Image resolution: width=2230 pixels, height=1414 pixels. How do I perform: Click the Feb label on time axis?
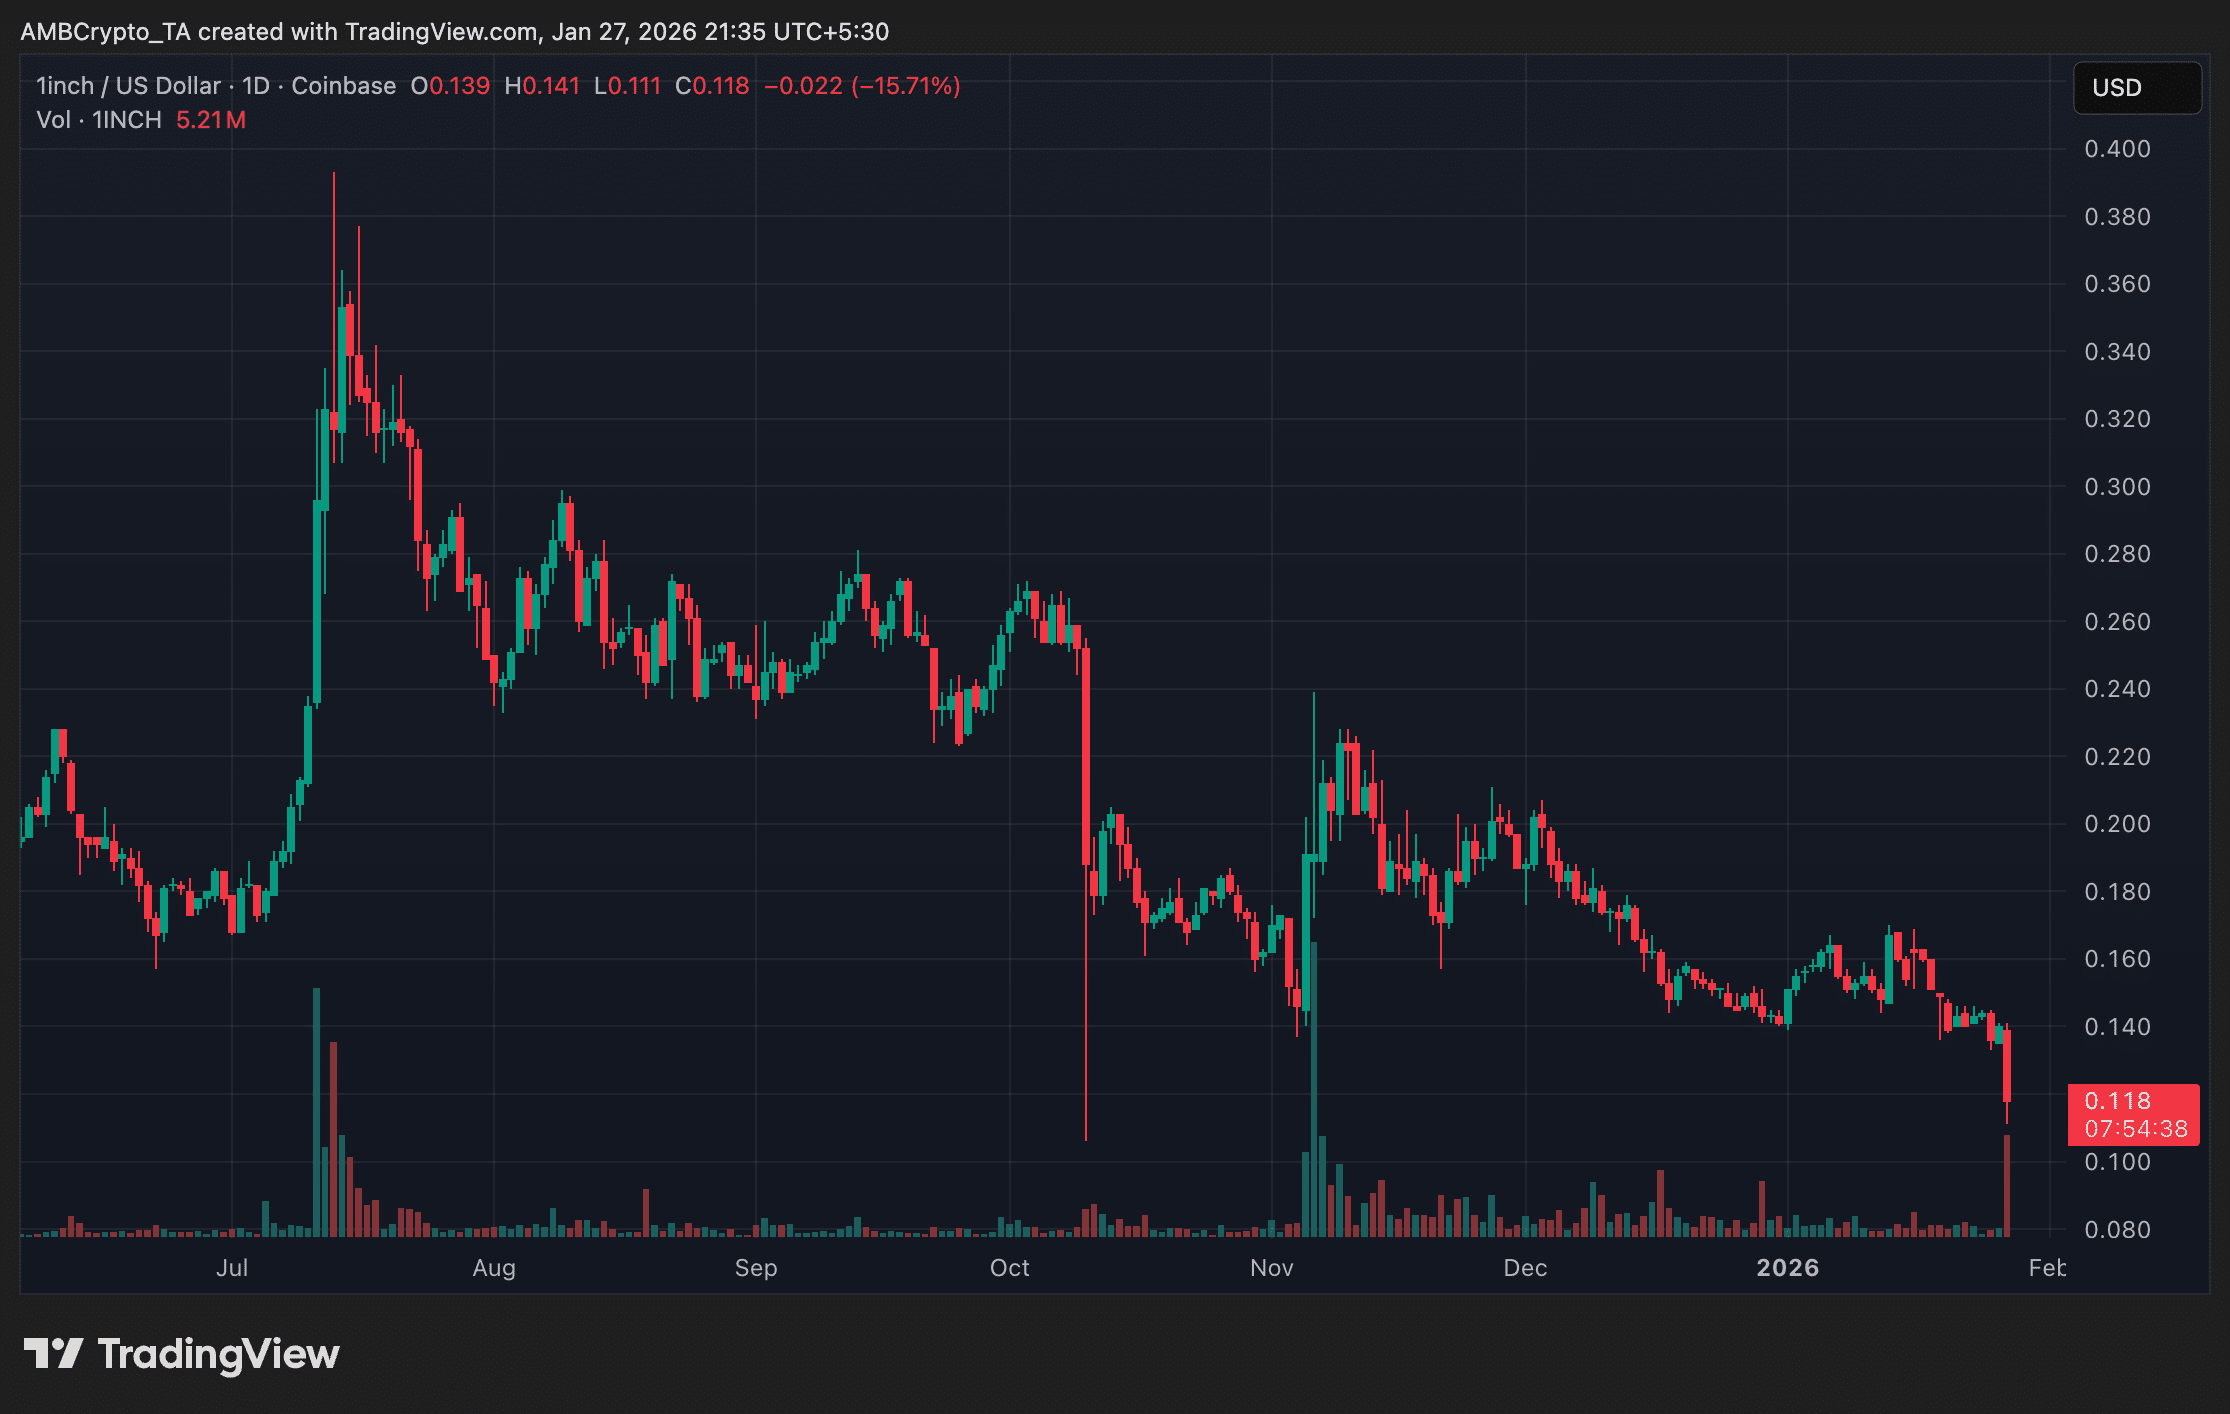[x=2046, y=1268]
